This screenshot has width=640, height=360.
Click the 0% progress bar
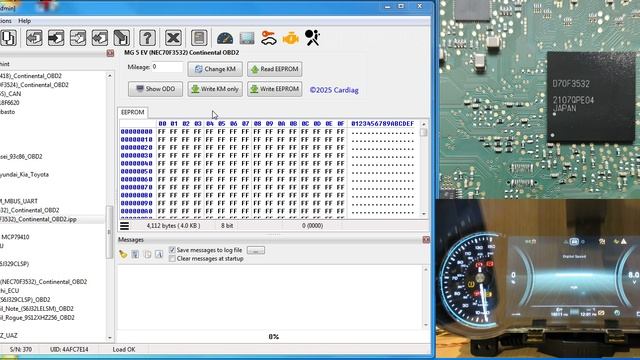[273, 337]
